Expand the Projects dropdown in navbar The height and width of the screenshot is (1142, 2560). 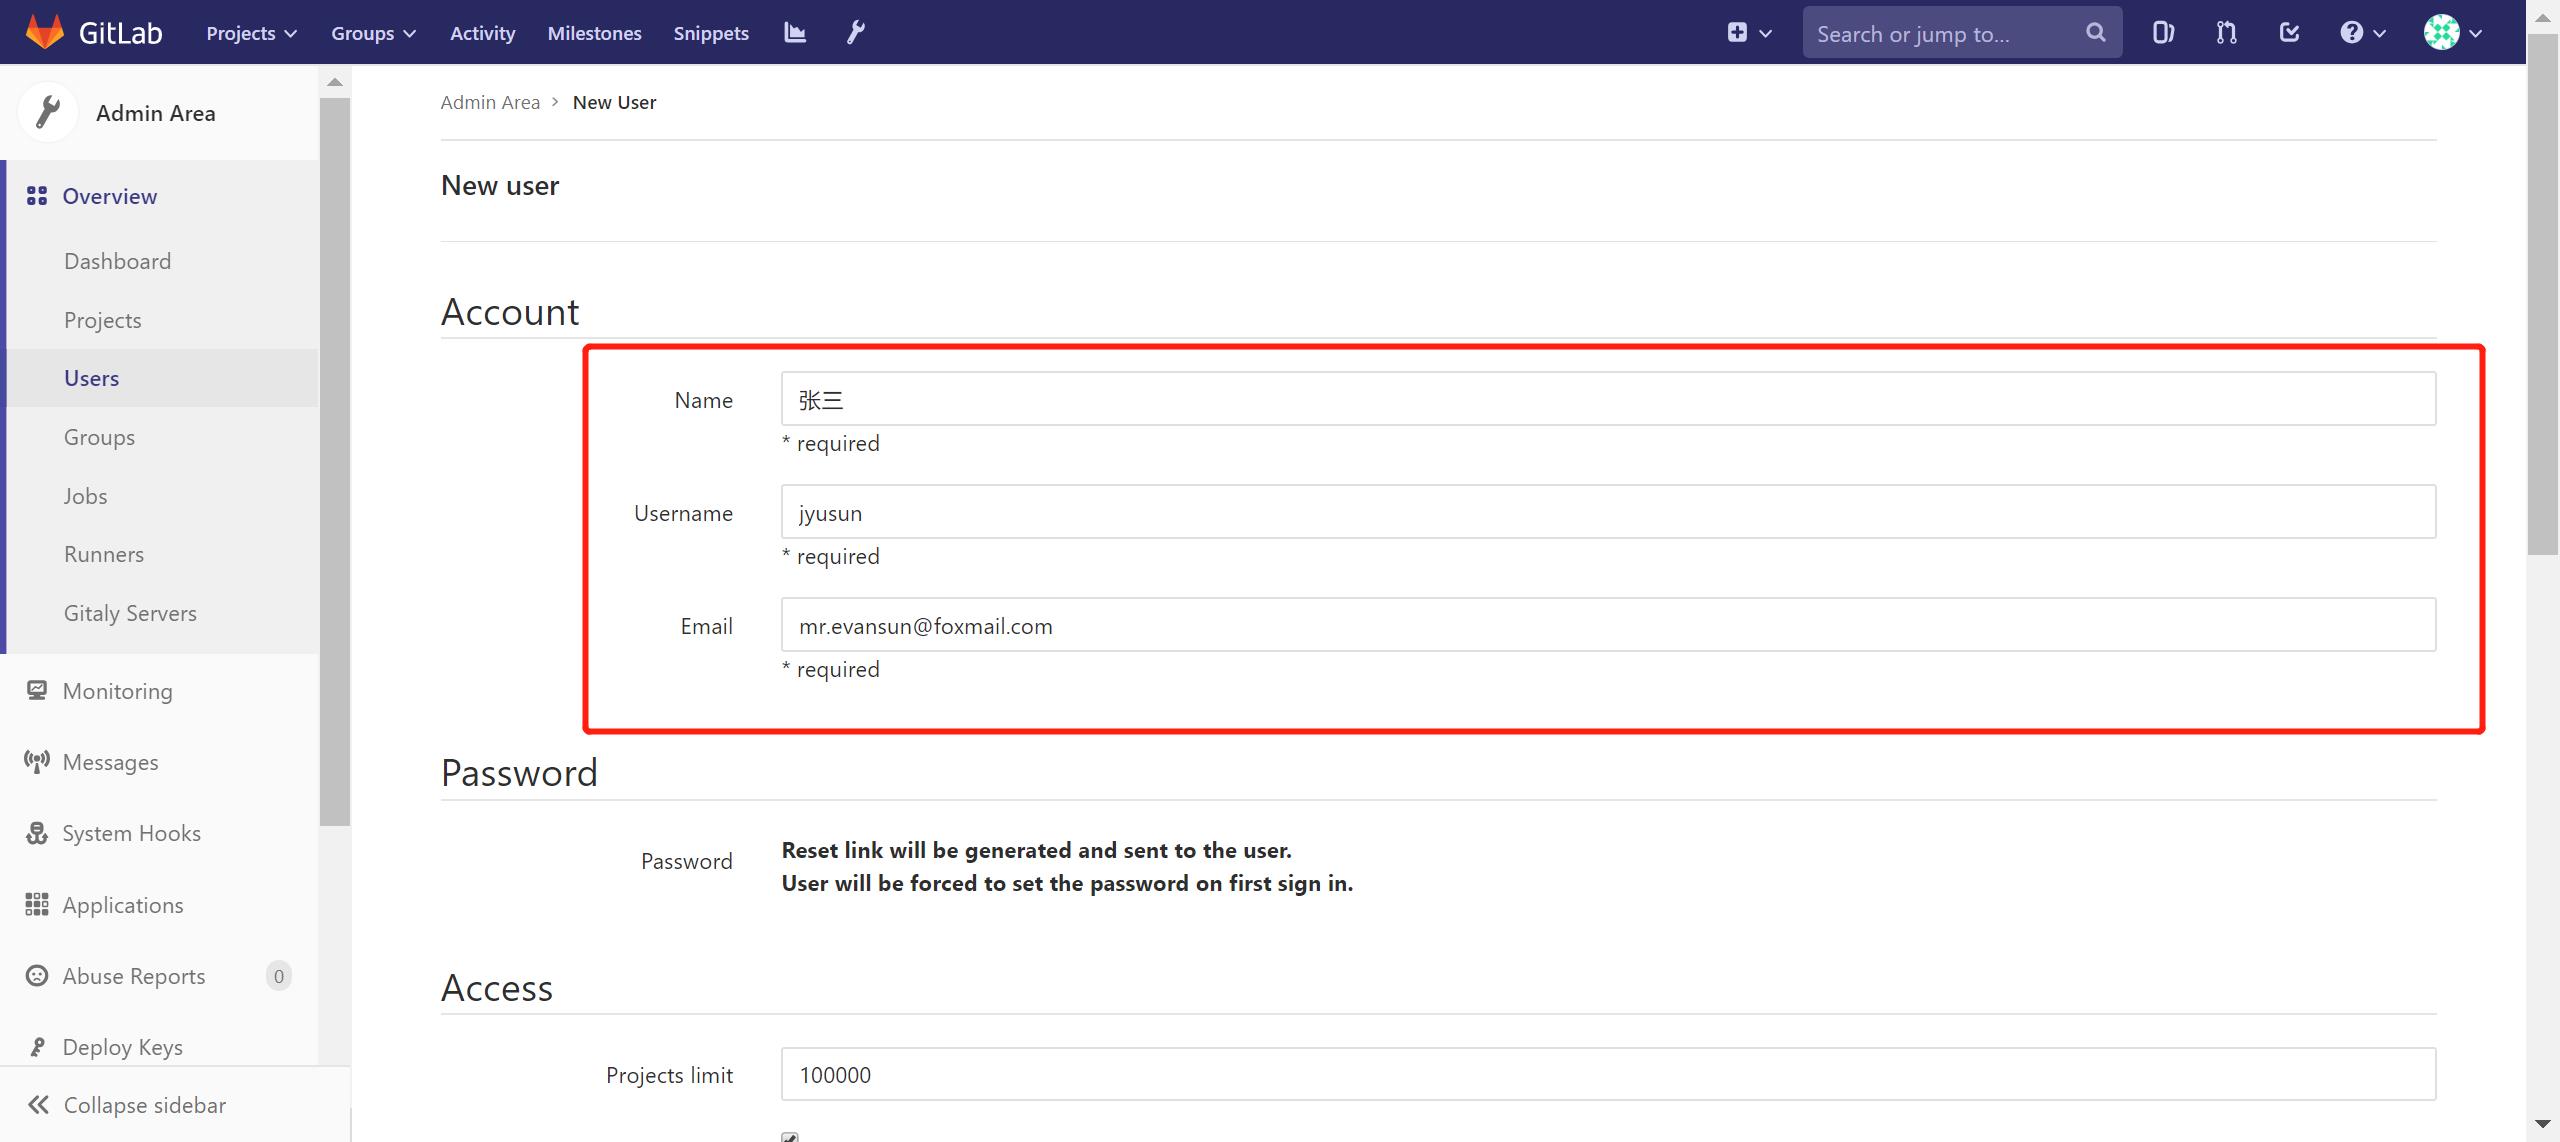coord(251,33)
